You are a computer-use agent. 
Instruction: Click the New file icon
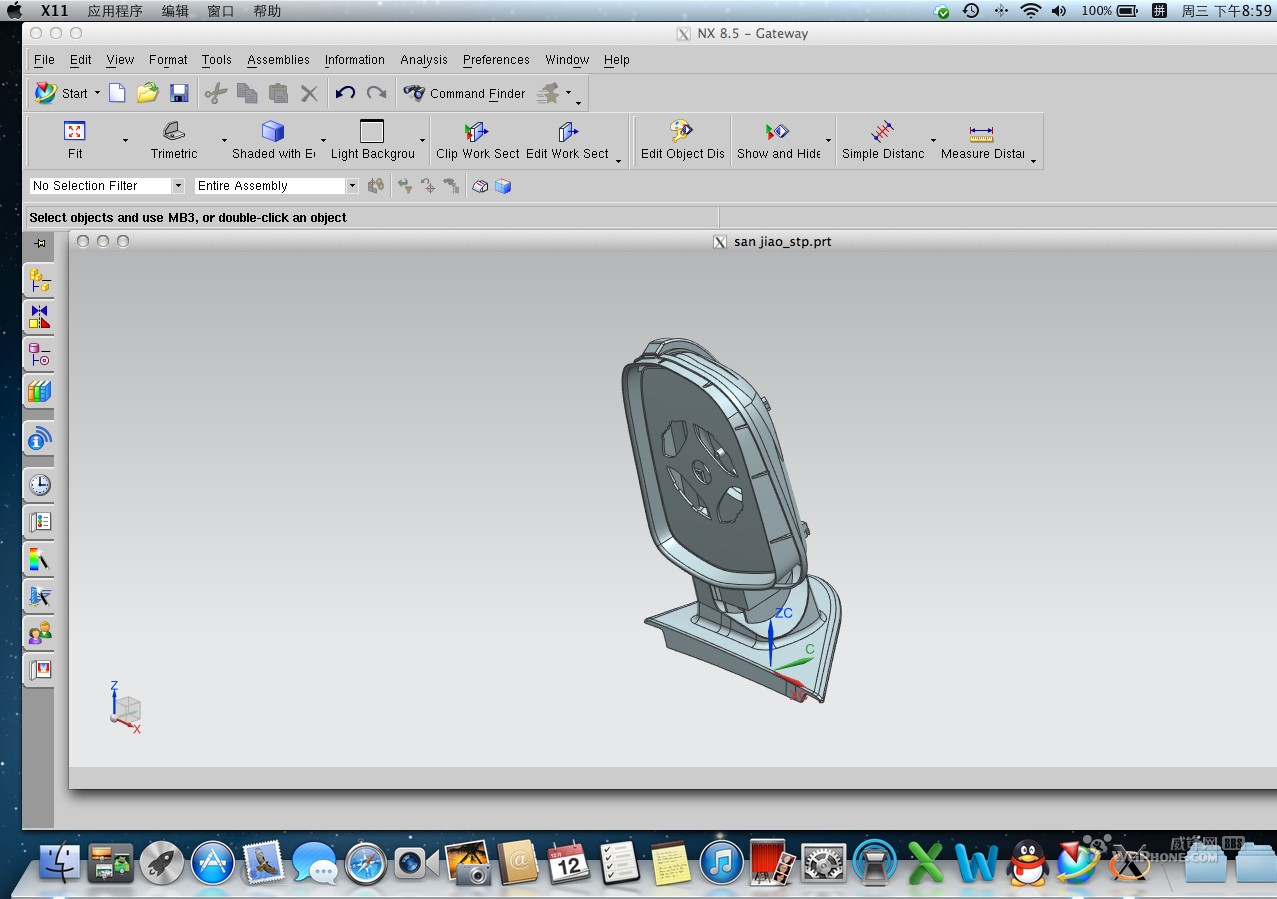117,93
